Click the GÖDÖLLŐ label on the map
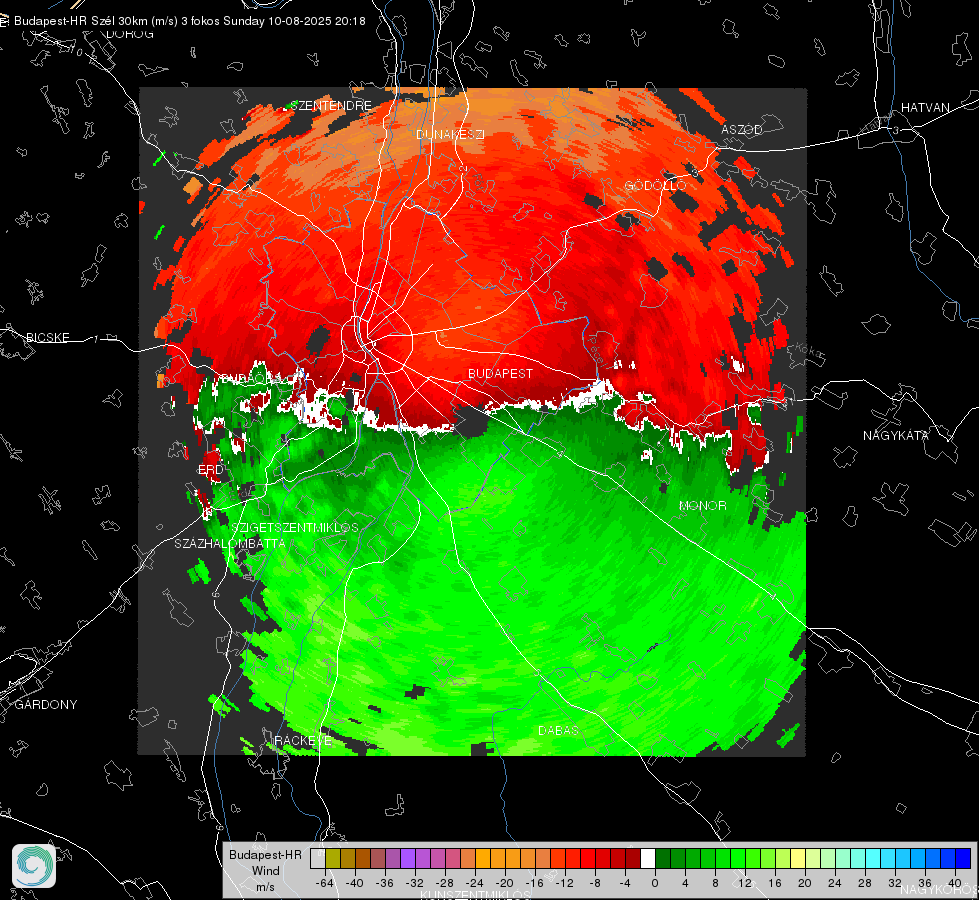This screenshot has height=900, width=979. tap(656, 185)
